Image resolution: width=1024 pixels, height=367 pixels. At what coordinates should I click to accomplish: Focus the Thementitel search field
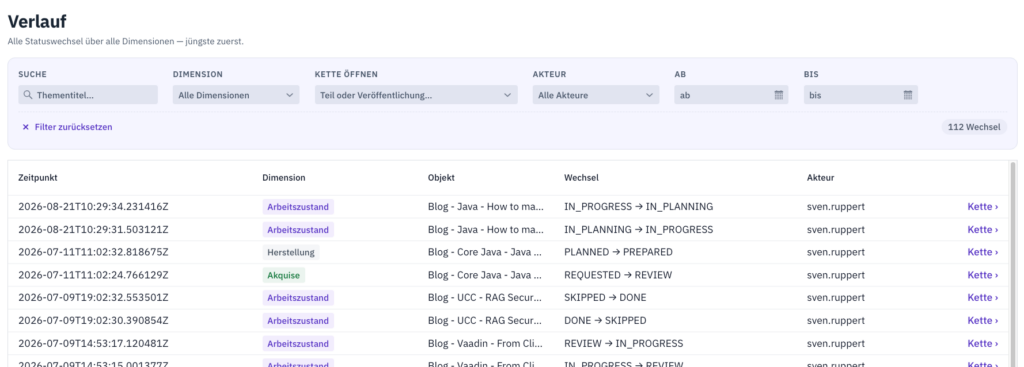point(88,95)
